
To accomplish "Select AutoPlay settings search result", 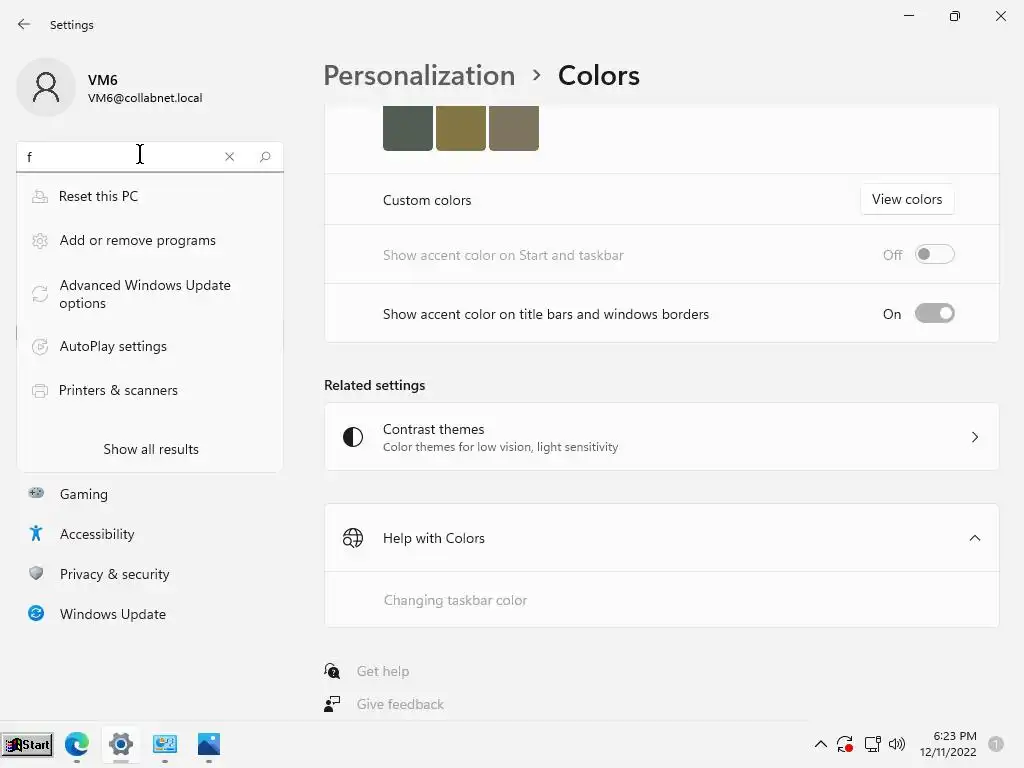I will coord(150,347).
